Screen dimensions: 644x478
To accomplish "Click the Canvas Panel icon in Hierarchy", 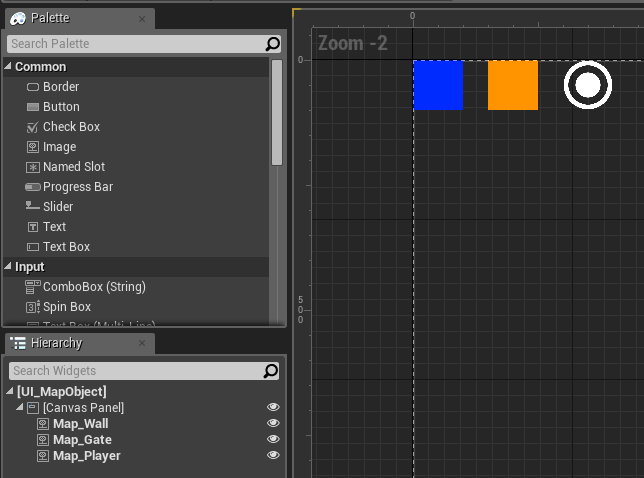I will tap(33, 408).
